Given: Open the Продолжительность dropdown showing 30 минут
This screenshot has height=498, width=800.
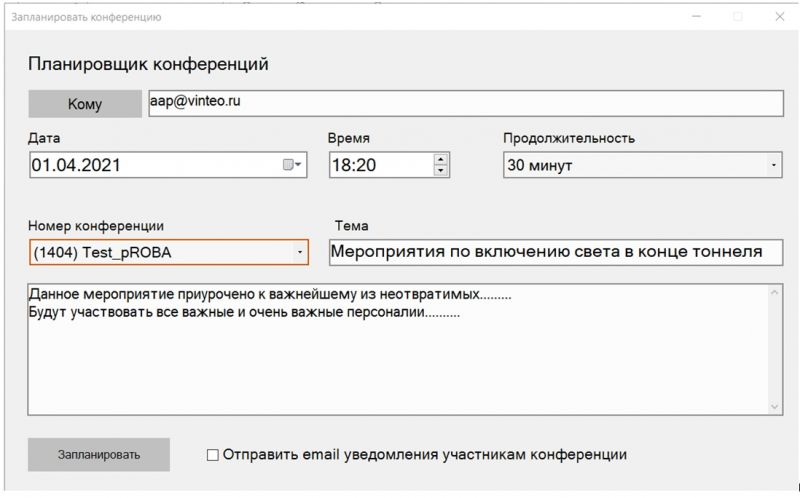Looking at the screenshot, I should [x=642, y=165].
